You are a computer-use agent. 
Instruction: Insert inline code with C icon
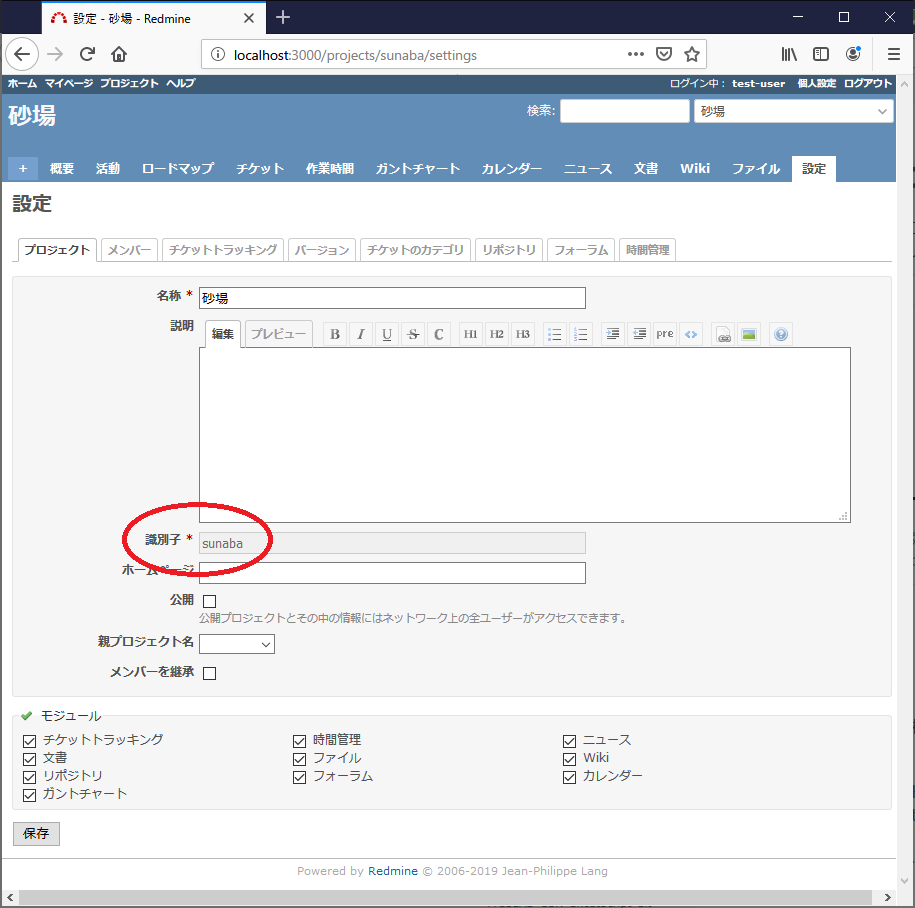(x=439, y=334)
